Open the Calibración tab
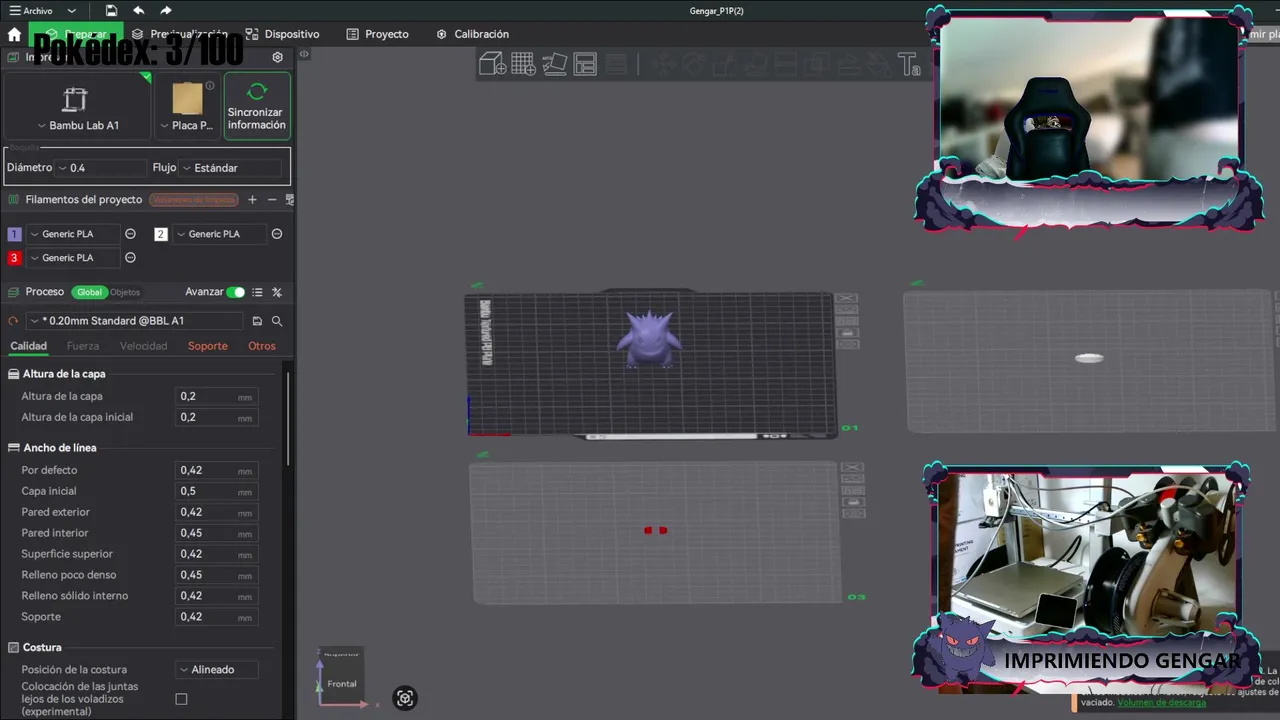1280x720 pixels. (472, 34)
